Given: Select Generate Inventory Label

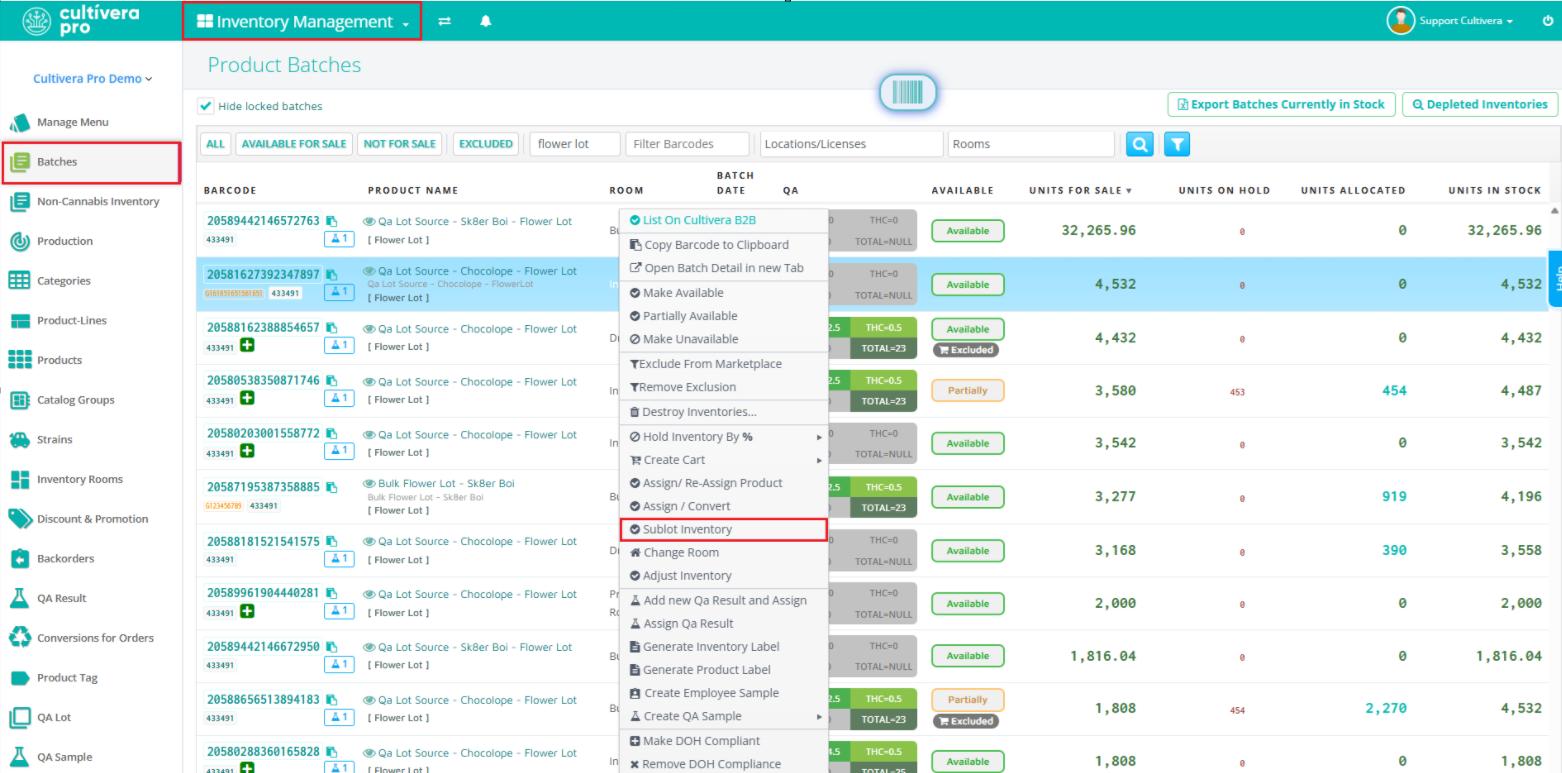Looking at the screenshot, I should pyautogui.click(x=724, y=647).
